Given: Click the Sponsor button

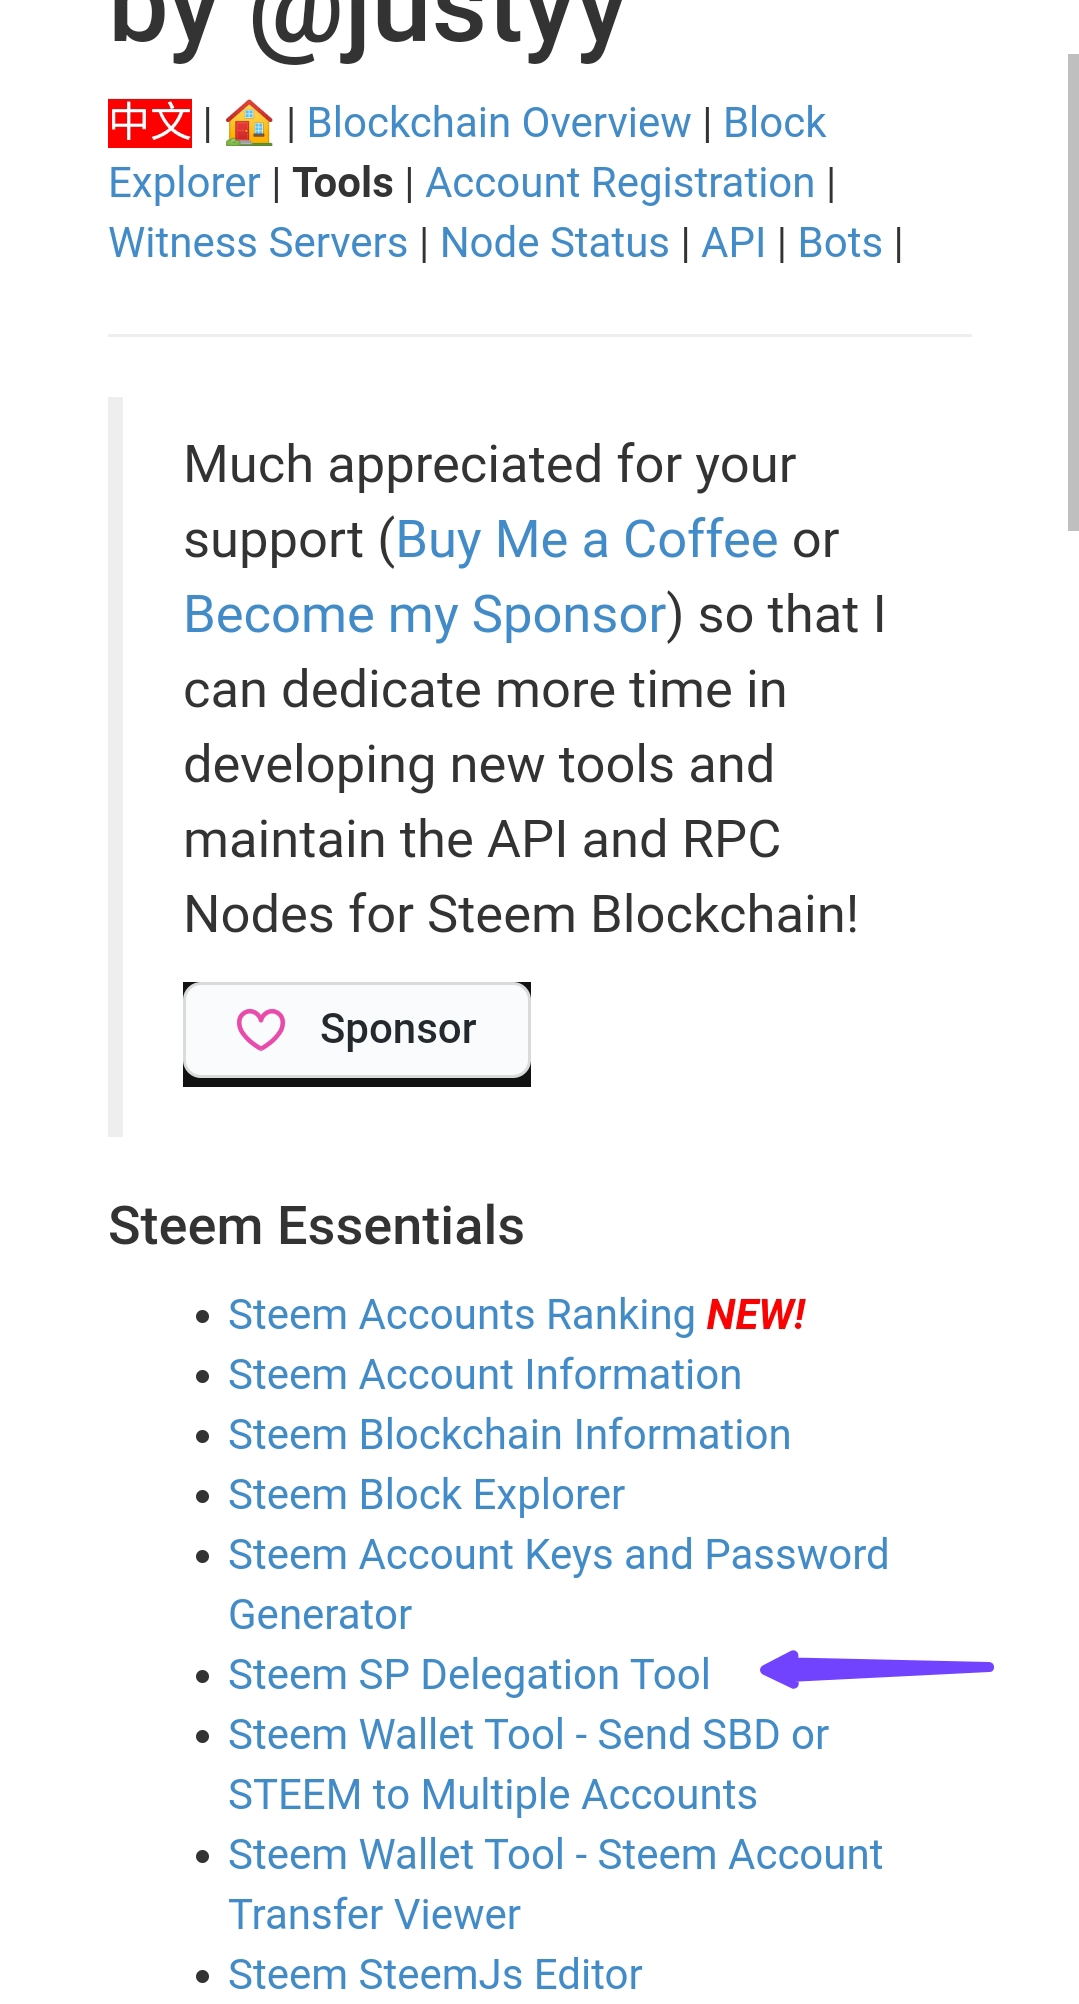Looking at the screenshot, I should pyautogui.click(x=357, y=1030).
